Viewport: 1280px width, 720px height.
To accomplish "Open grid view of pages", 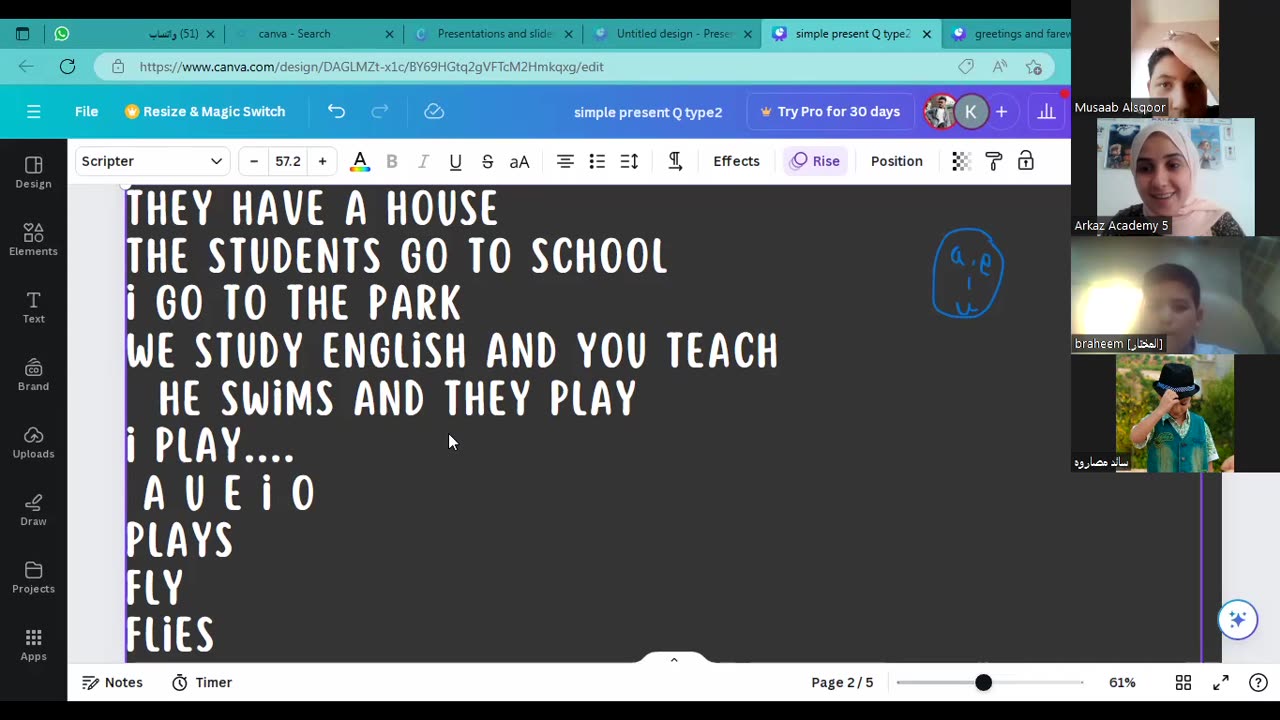I will 1183,682.
